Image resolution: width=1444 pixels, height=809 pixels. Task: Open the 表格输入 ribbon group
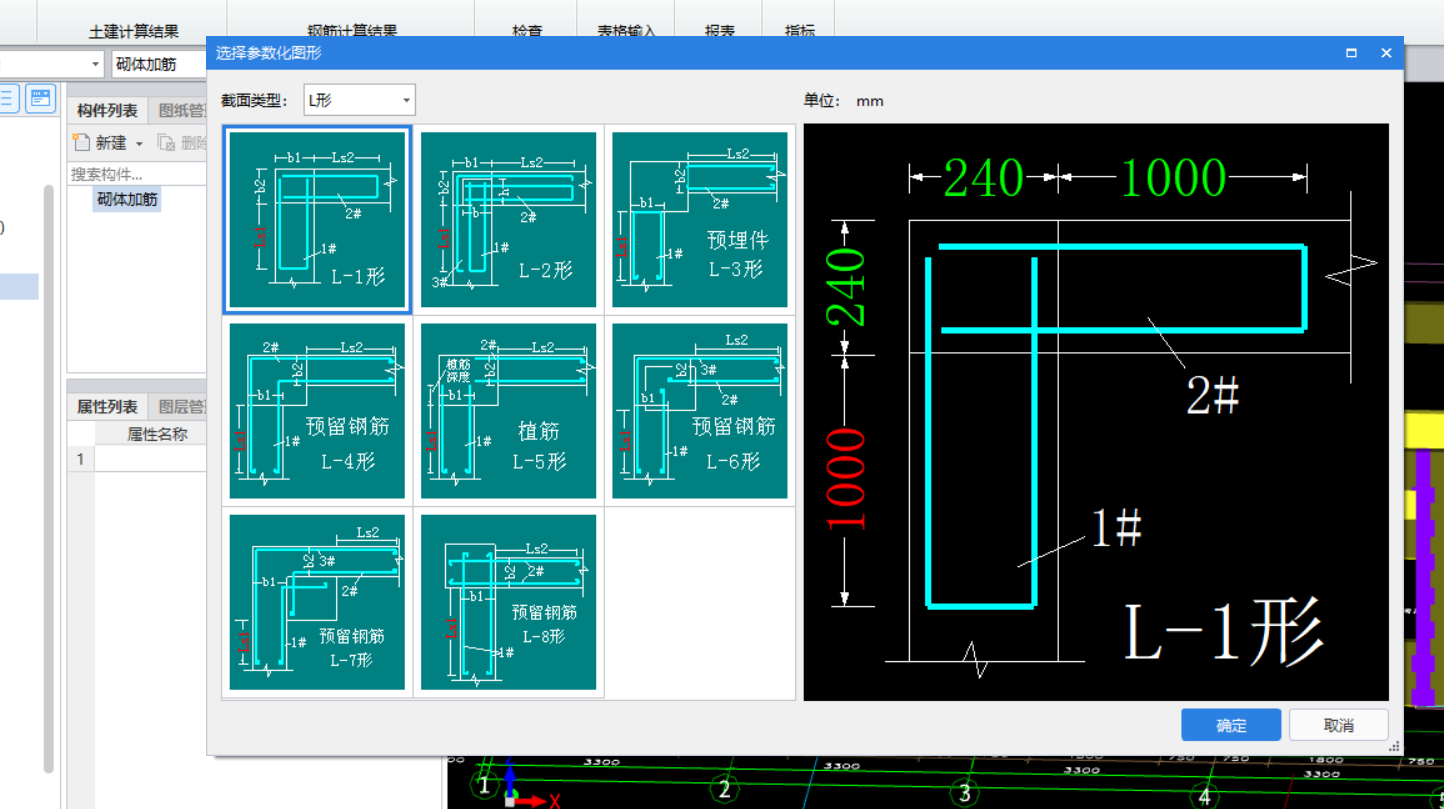coord(627,32)
